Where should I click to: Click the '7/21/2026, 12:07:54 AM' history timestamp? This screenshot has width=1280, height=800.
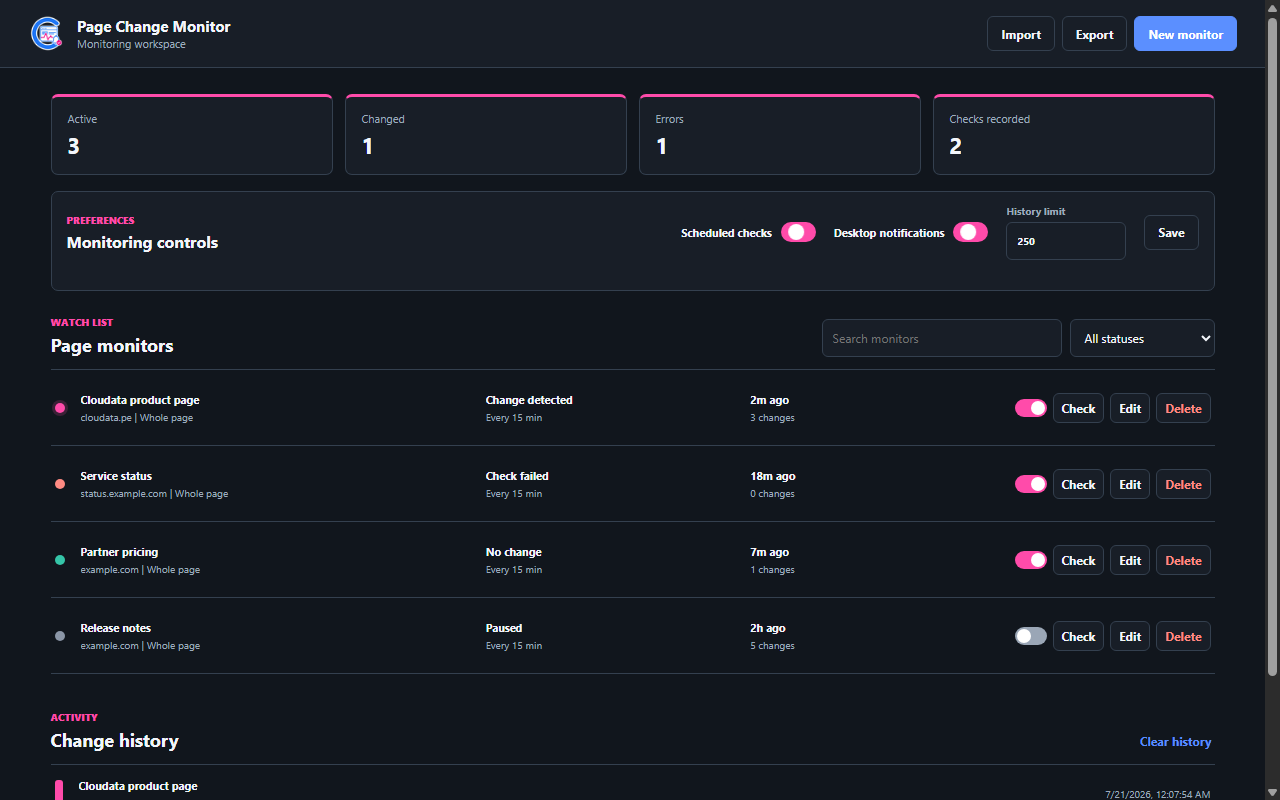pos(1157,794)
